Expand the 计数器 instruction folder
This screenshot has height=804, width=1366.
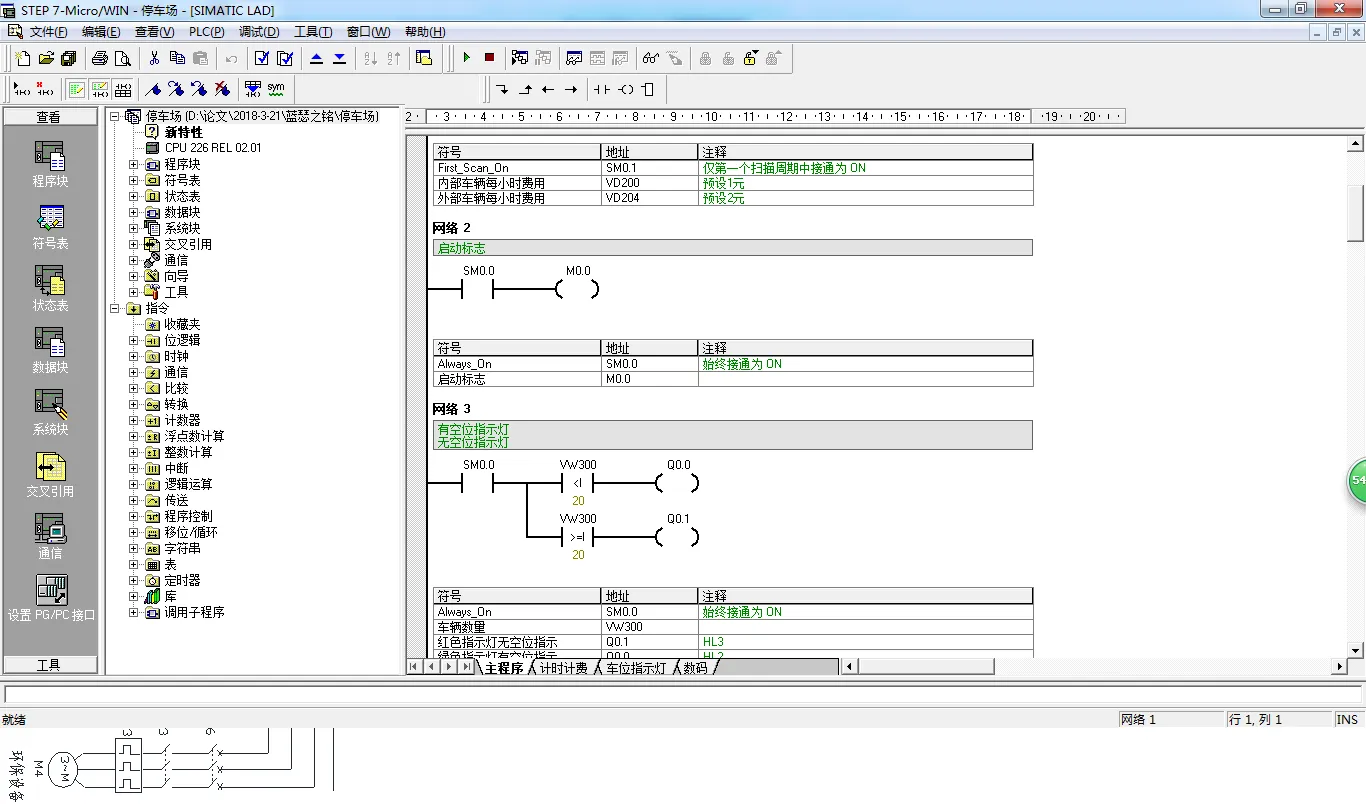coord(134,420)
